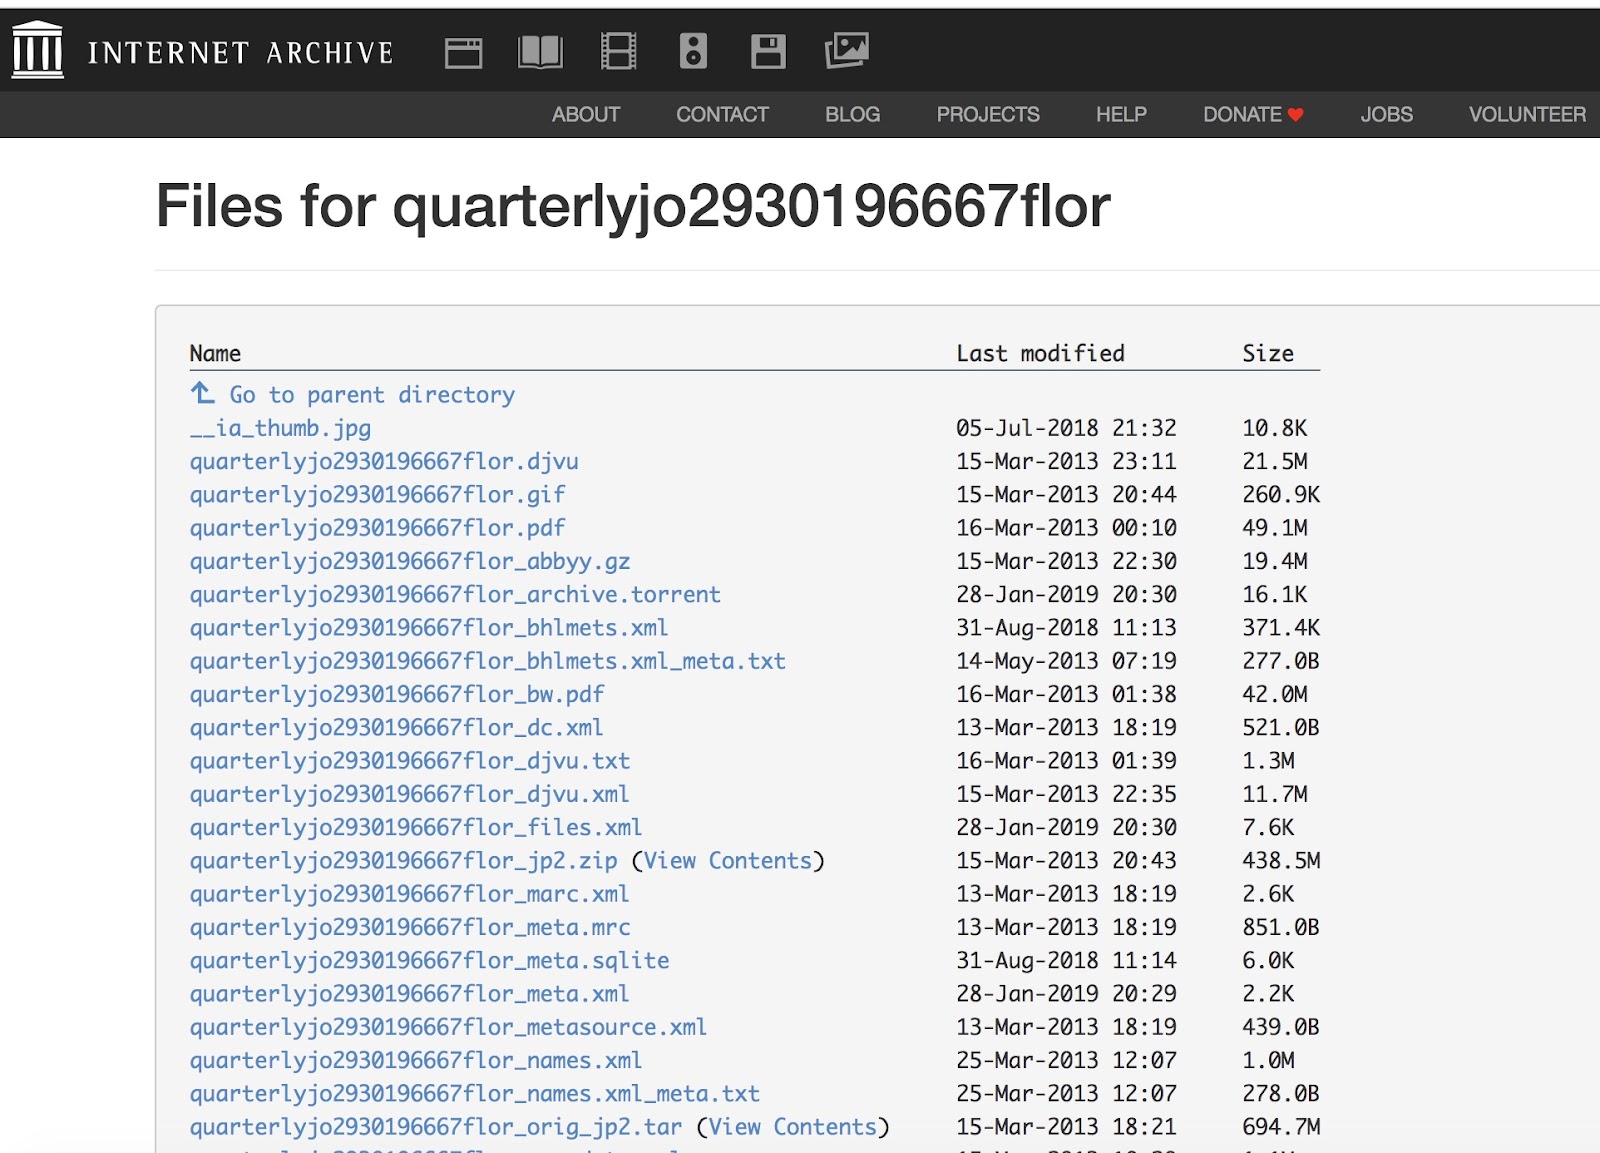Download the _archive.torrent file
This screenshot has height=1153, width=1600.
coord(455,594)
